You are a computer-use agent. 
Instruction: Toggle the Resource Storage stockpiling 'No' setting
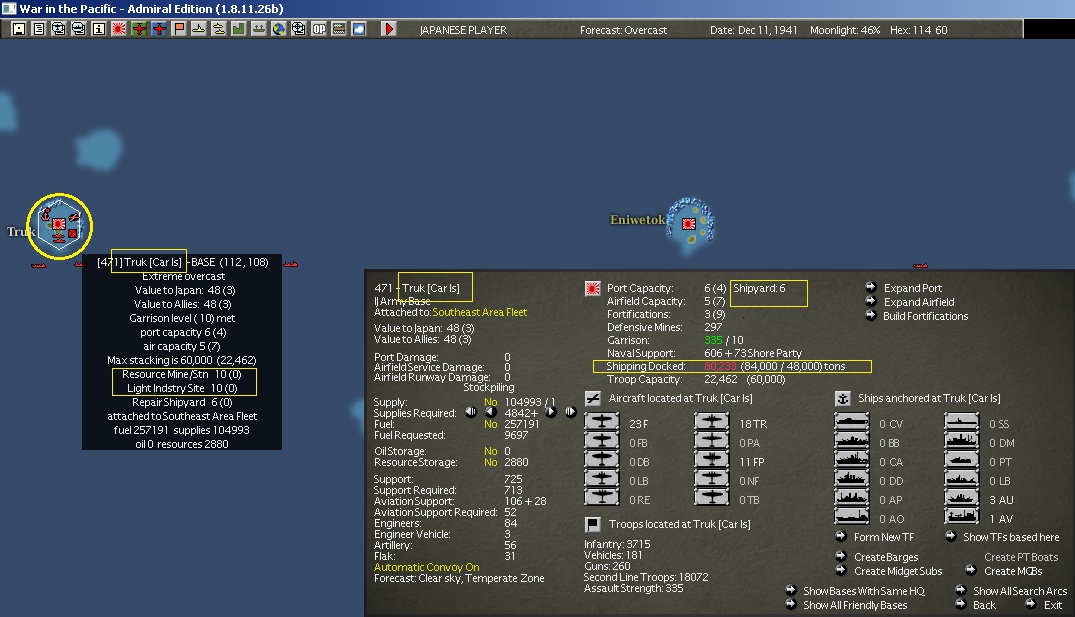pos(490,462)
